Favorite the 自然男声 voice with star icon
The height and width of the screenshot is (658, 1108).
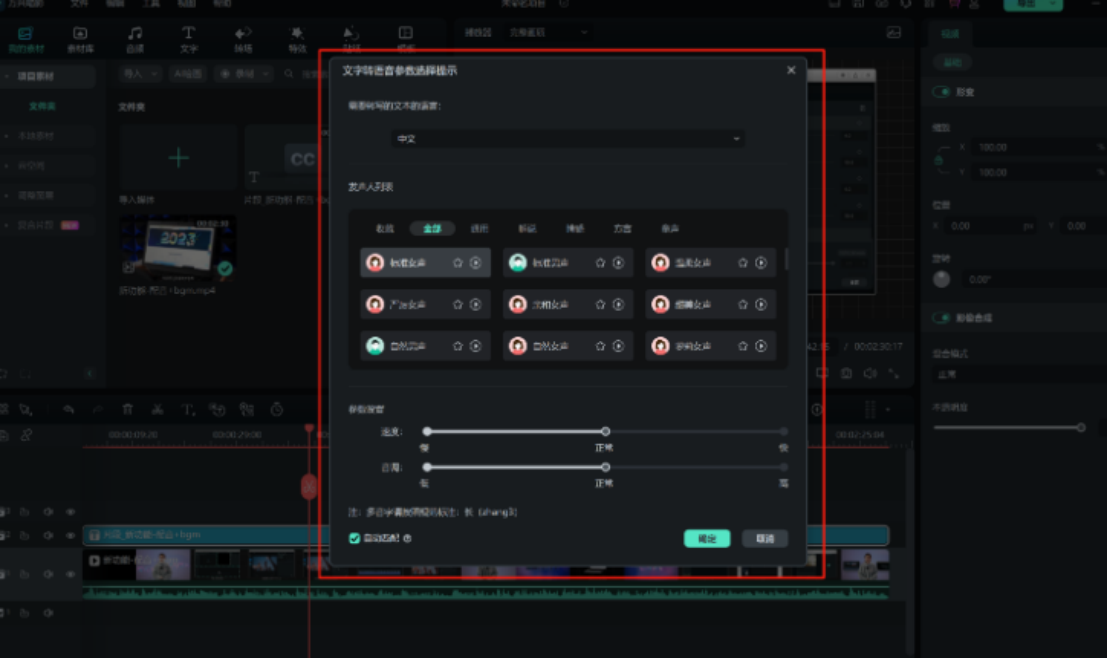[x=458, y=346]
